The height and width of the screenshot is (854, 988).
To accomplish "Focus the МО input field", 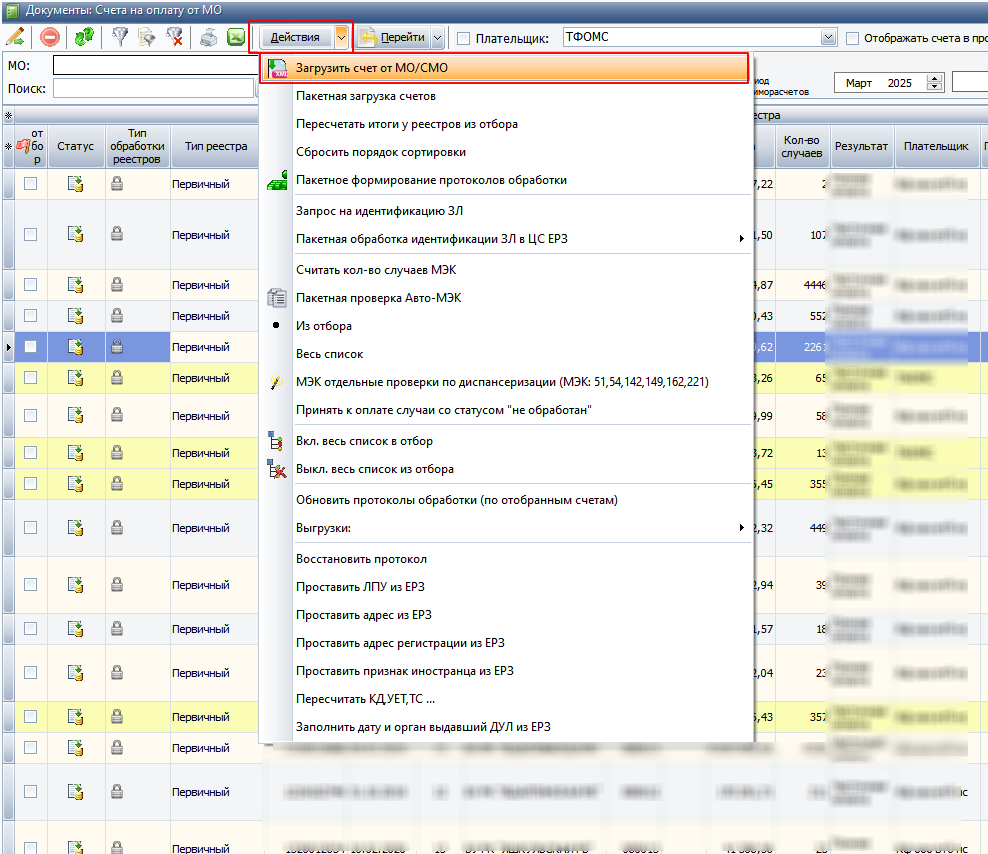I will click(155, 66).
